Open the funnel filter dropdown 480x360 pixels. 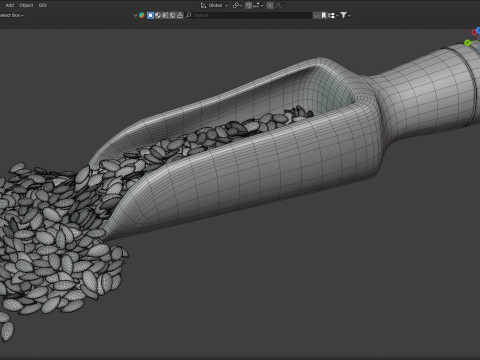point(345,15)
